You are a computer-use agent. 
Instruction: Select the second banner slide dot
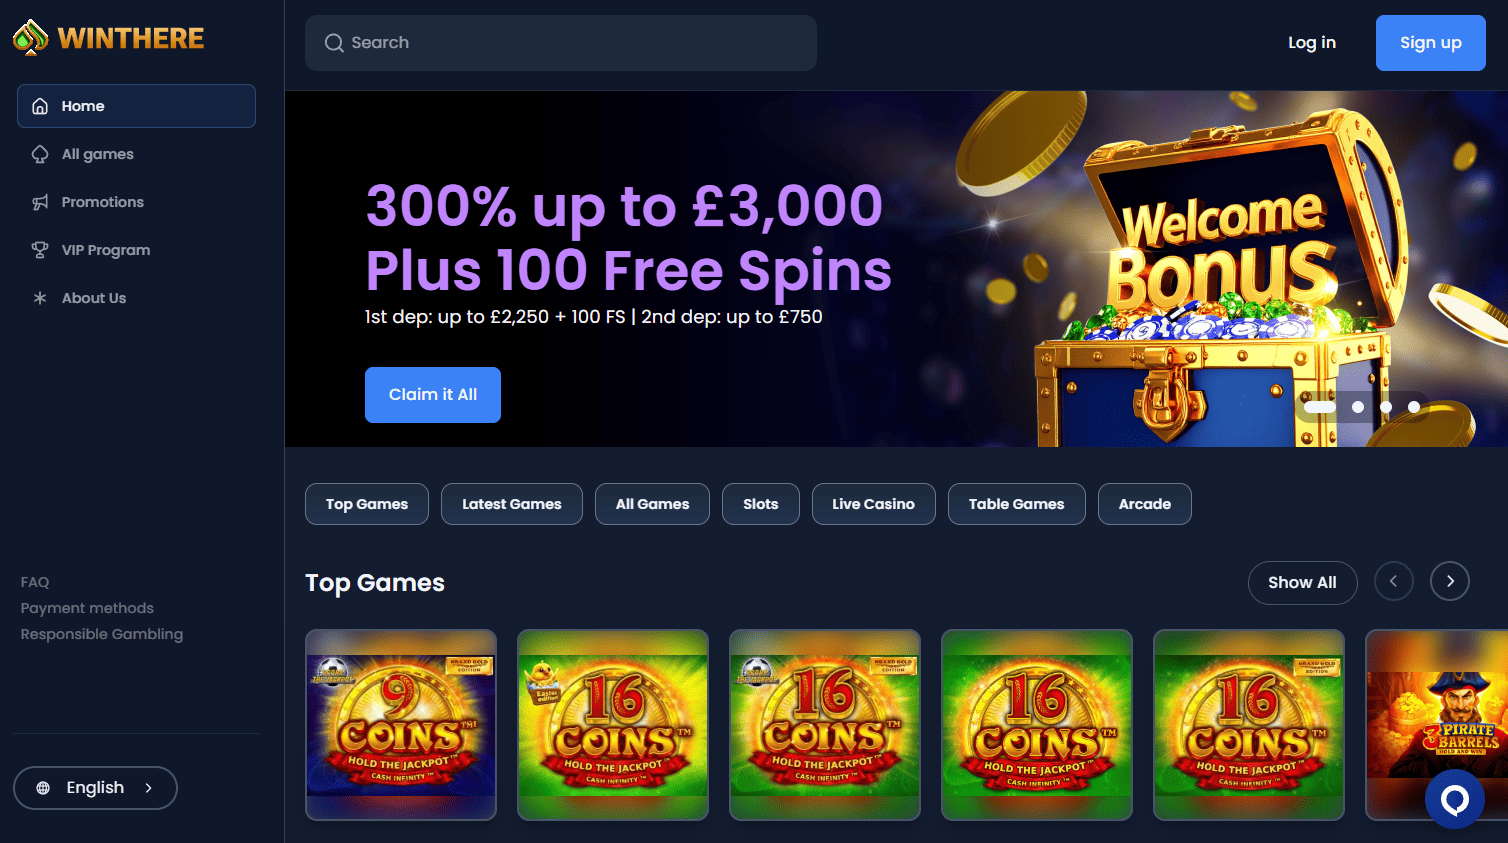point(1358,407)
